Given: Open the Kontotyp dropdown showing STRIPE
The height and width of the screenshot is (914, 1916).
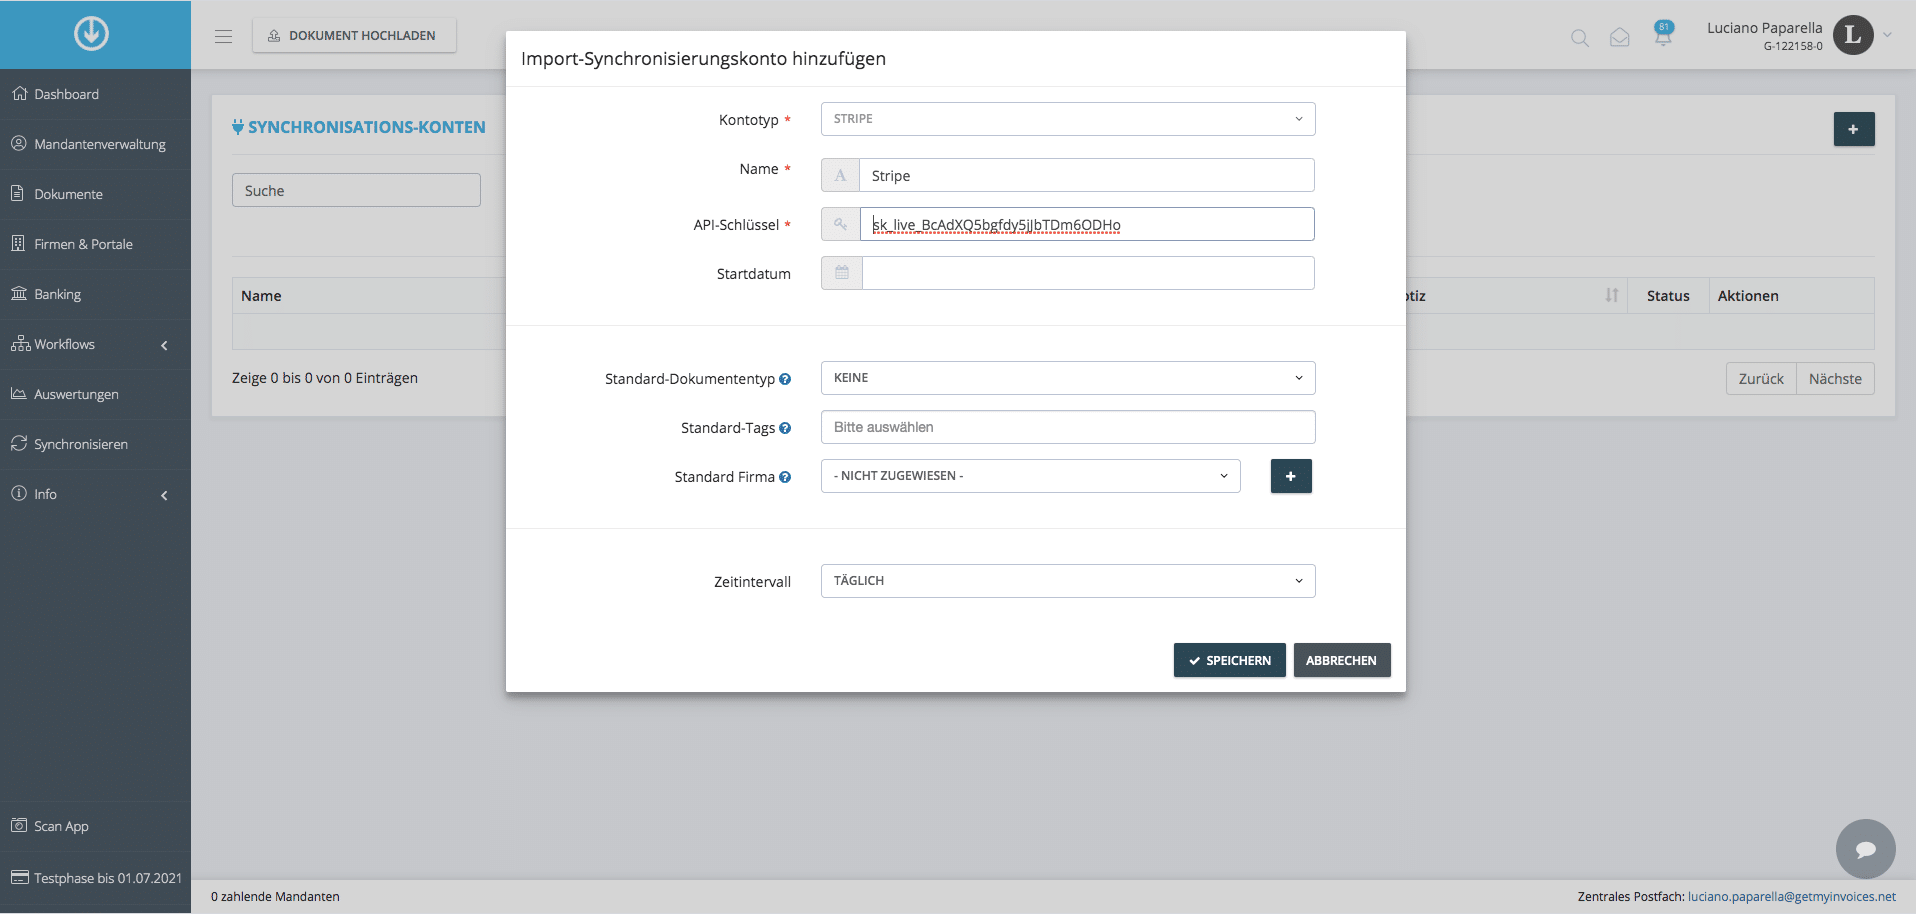Looking at the screenshot, I should [x=1068, y=119].
